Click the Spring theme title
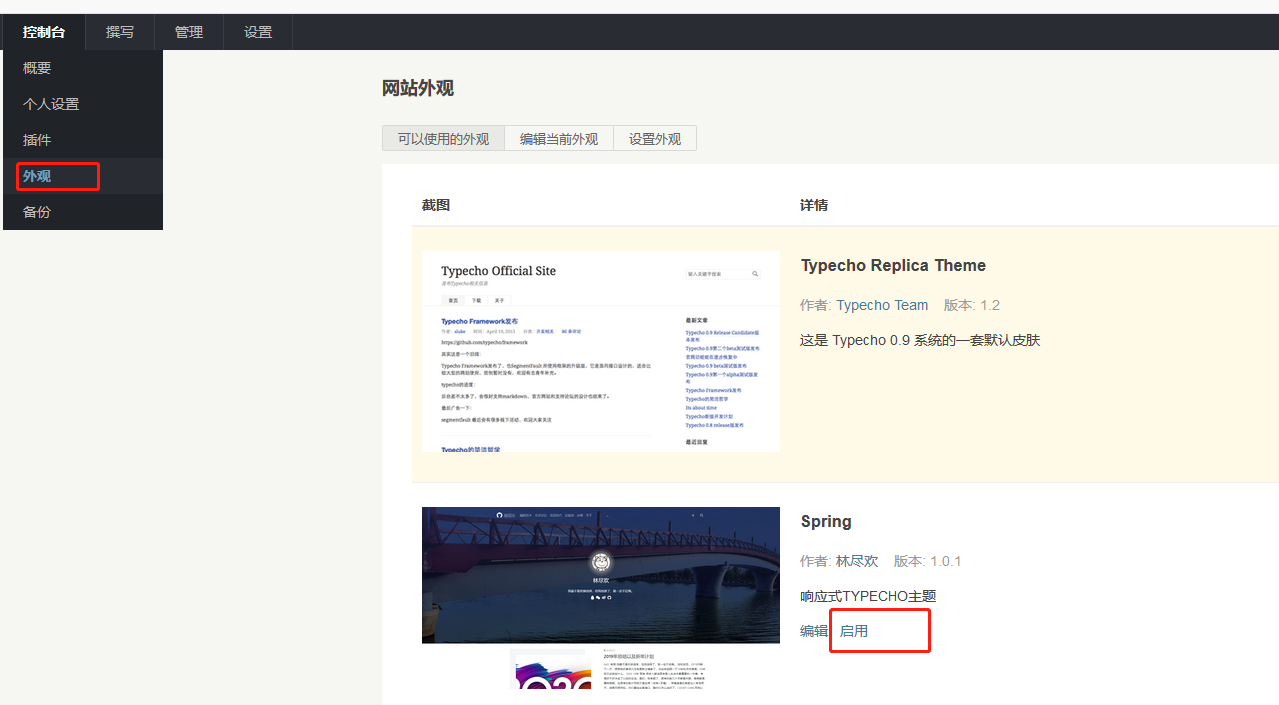Screen dimensions: 1279x705 (x=826, y=522)
